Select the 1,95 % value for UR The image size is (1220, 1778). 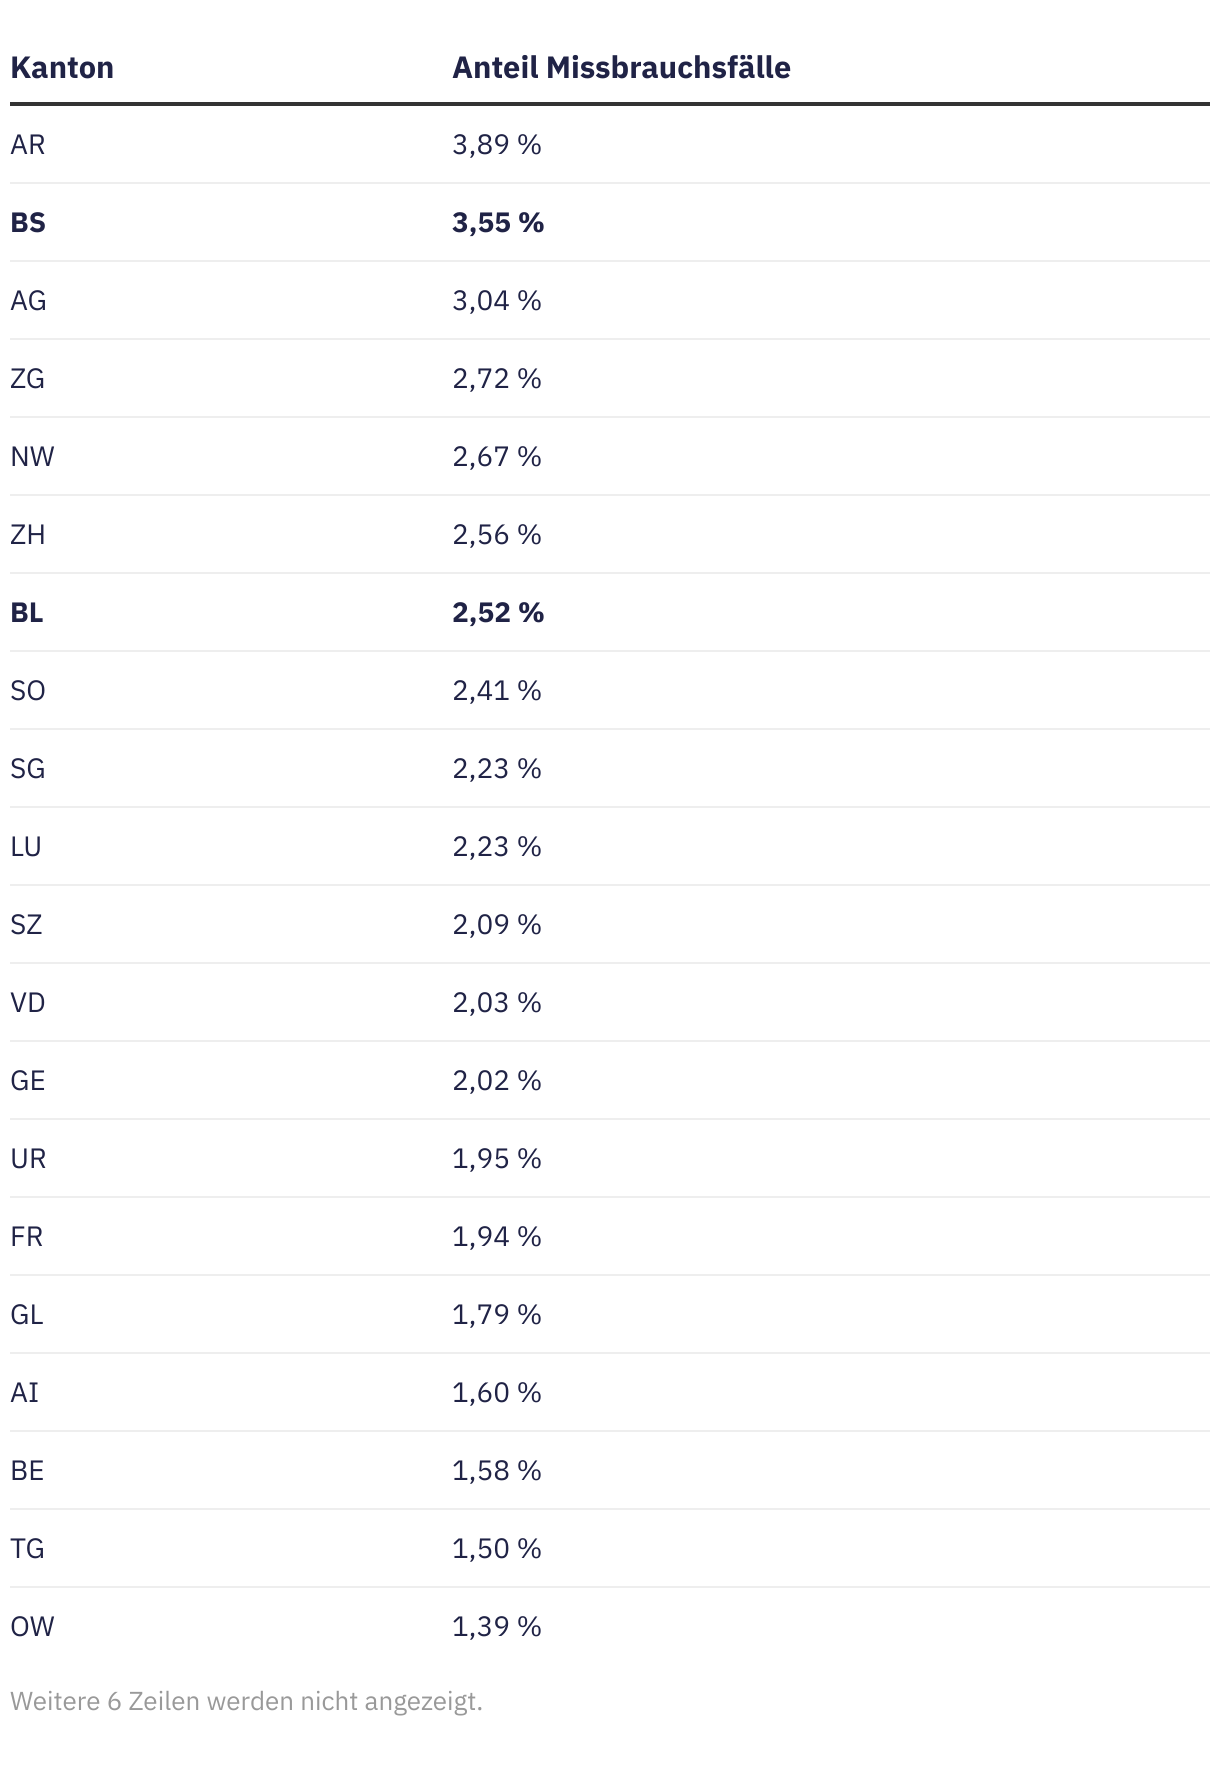pyautogui.click(x=496, y=1159)
